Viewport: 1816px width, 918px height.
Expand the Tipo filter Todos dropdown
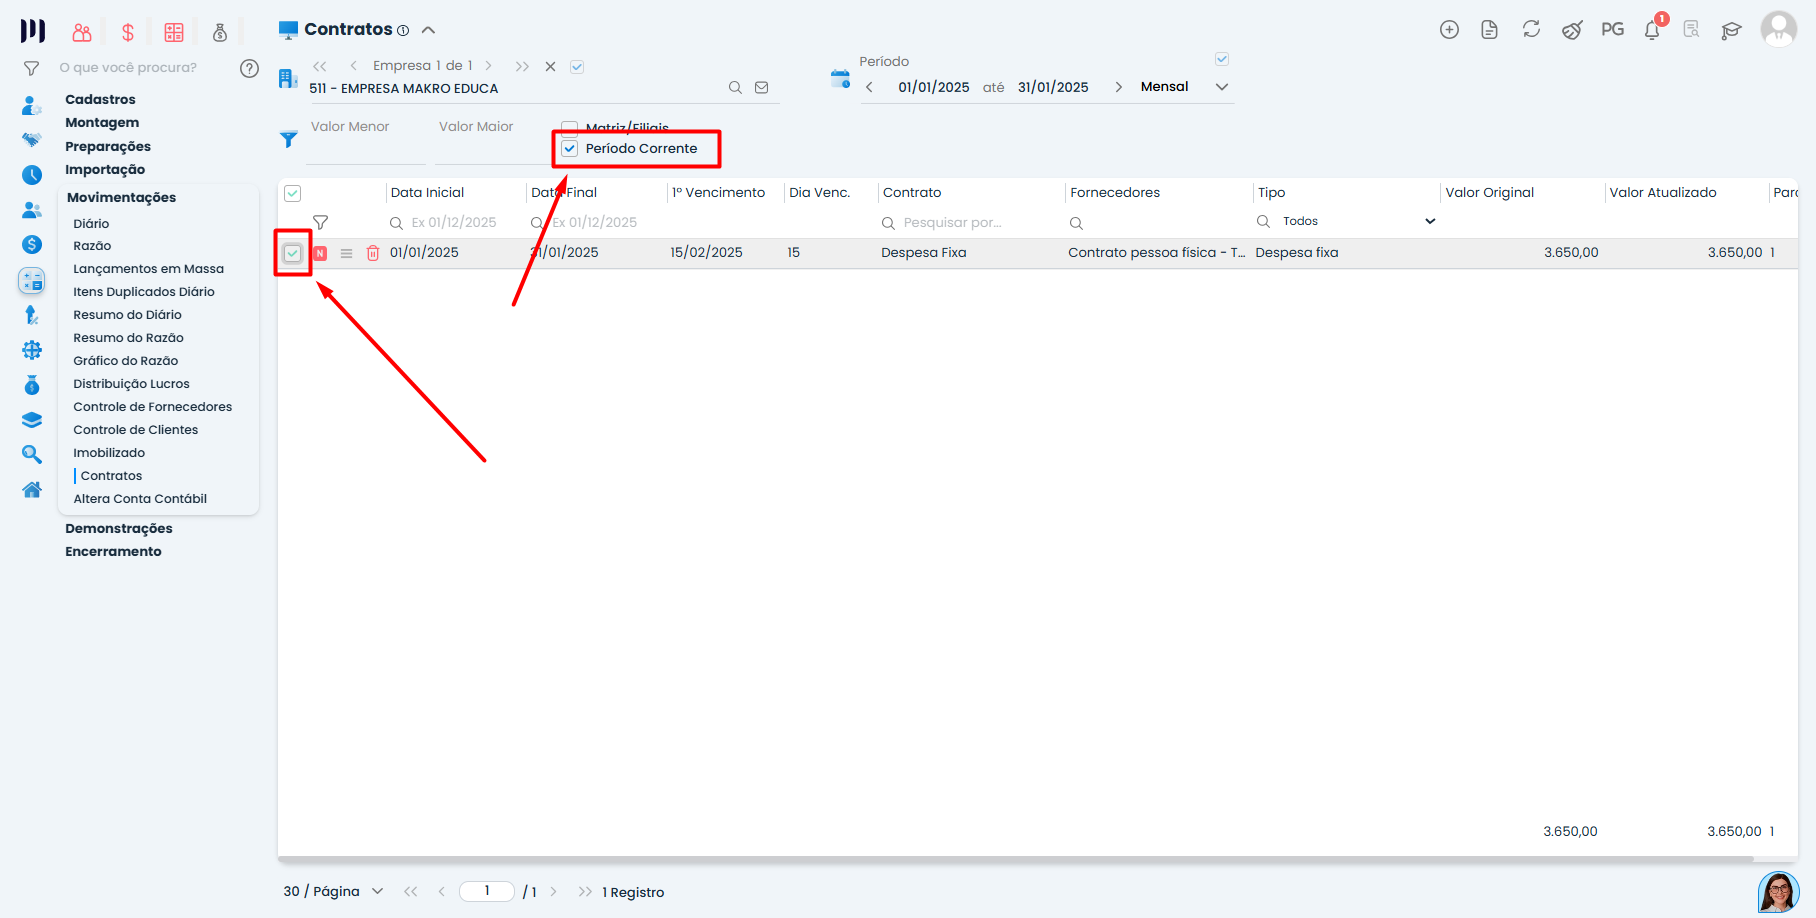click(1429, 221)
